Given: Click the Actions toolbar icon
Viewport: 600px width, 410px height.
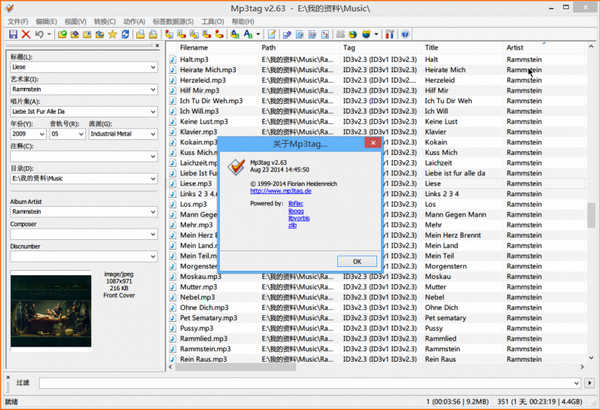Looking at the screenshot, I should tap(235, 34).
